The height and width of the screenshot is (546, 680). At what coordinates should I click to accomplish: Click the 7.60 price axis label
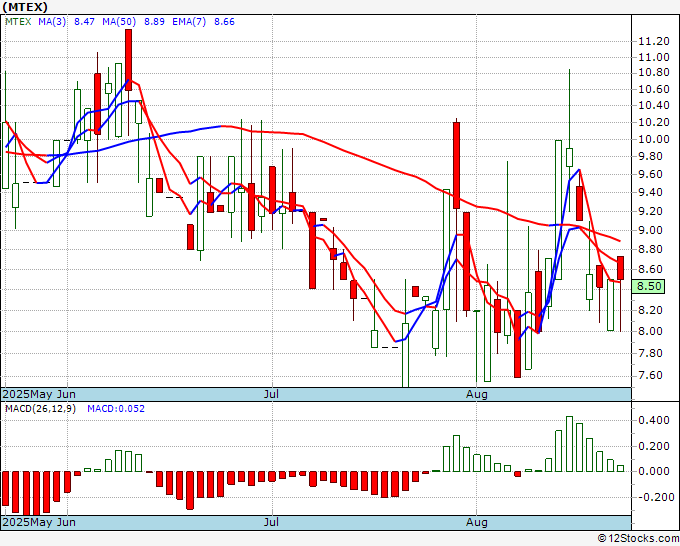click(x=650, y=375)
